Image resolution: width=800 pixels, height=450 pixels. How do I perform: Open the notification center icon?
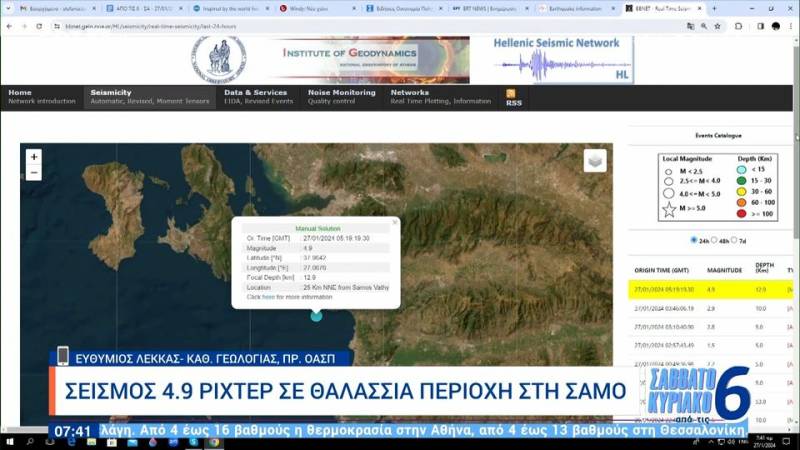[x=786, y=441]
